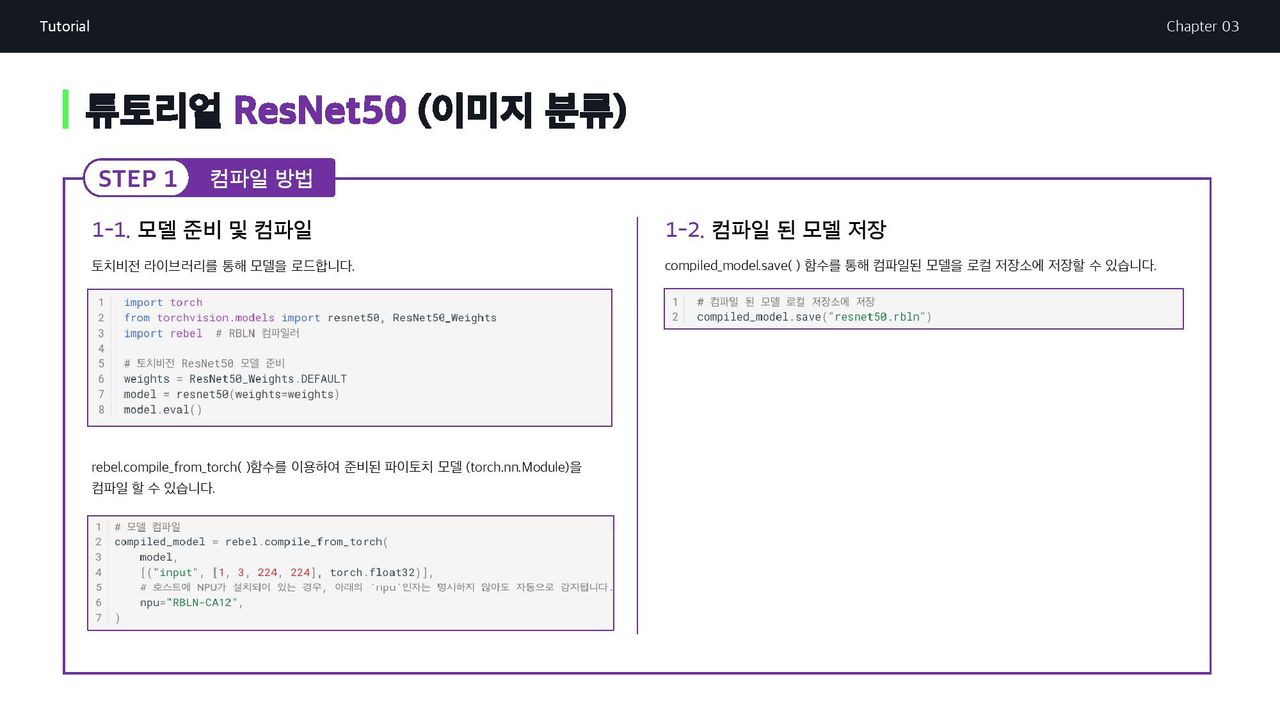Click the 'Tutorial' header label
The height and width of the screenshot is (720, 1280).
tap(65, 26)
